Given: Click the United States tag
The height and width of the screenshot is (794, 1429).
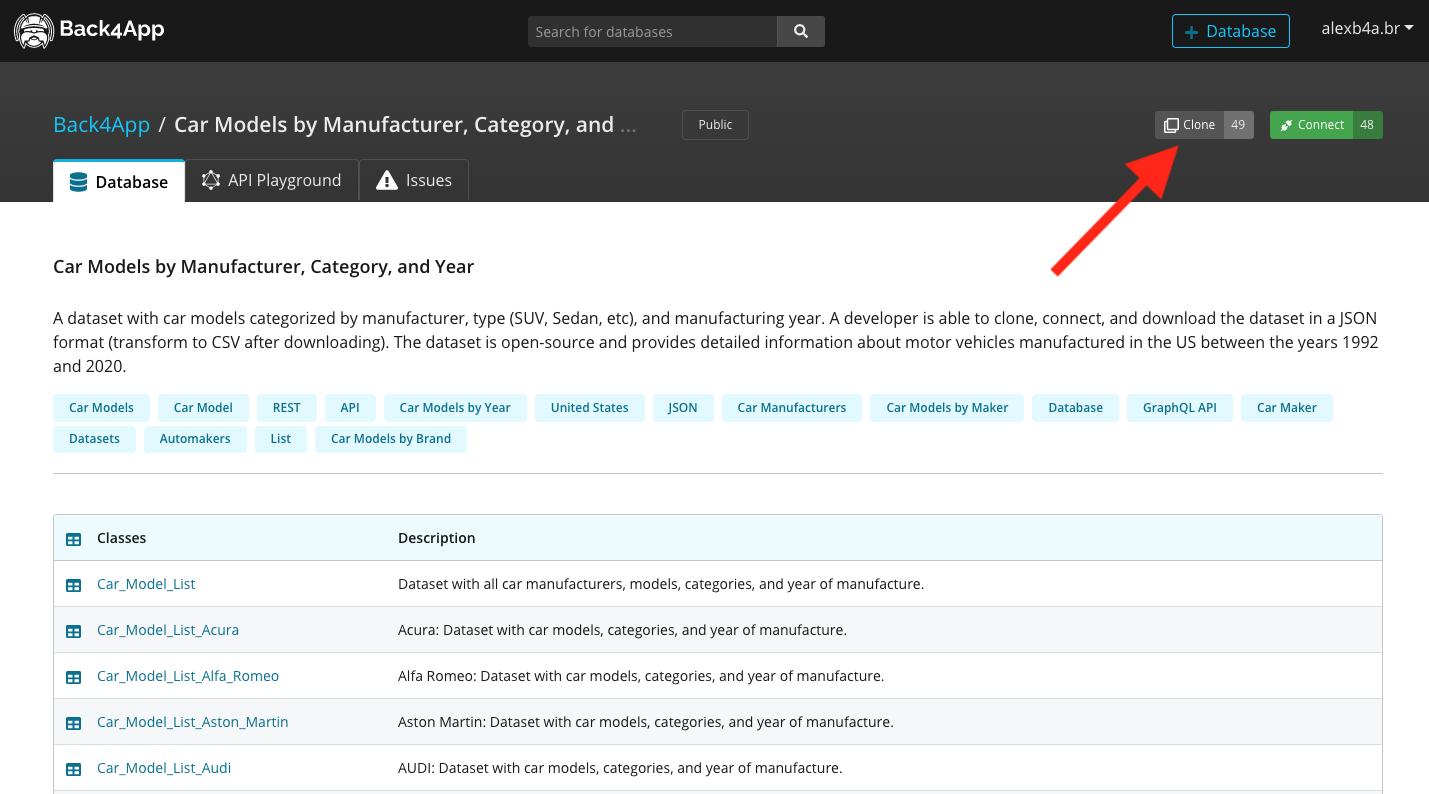Looking at the screenshot, I should (x=589, y=408).
